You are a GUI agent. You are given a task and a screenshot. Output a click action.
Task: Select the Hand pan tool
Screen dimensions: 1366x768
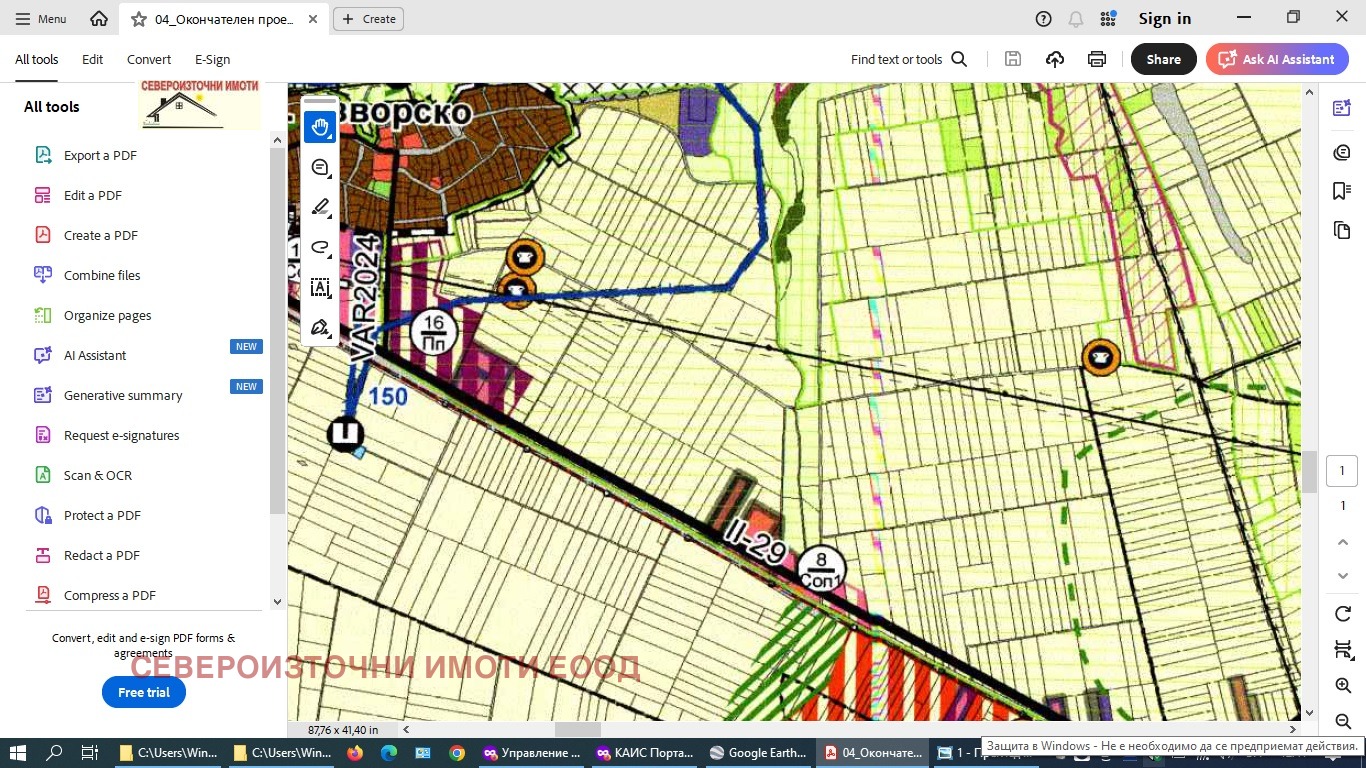[320, 127]
